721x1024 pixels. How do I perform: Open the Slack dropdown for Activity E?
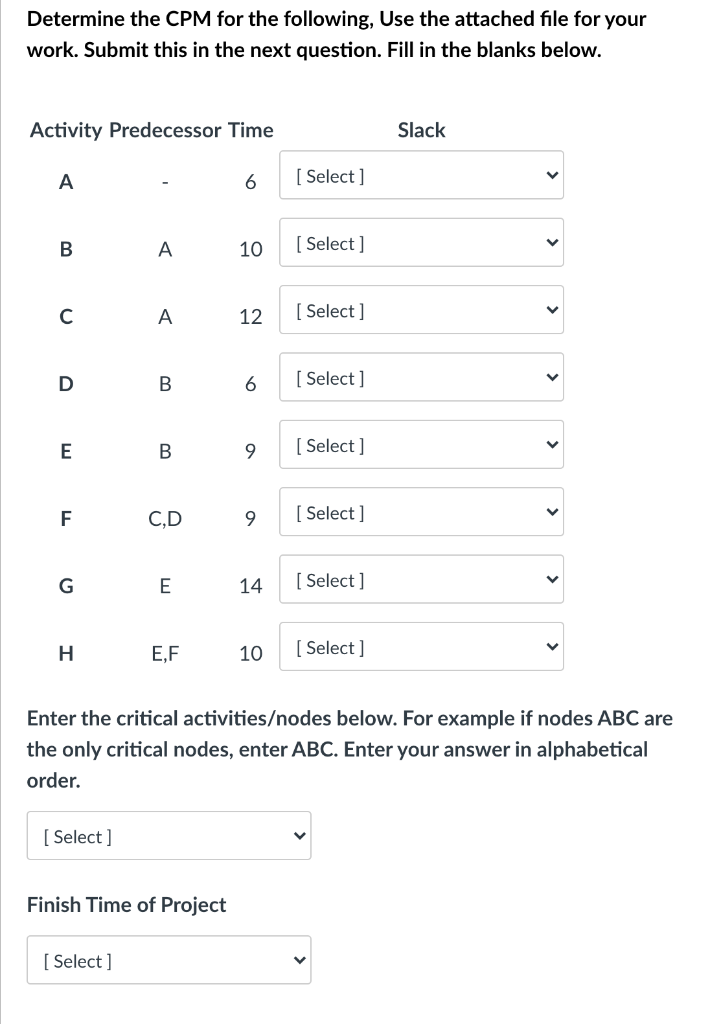click(420, 444)
